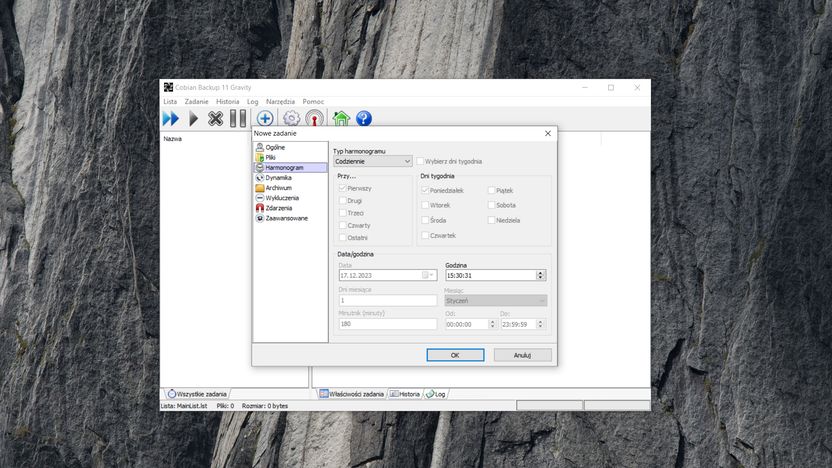
Task: Open the Miesiąc Styczeń dropdown
Action: coord(496,301)
